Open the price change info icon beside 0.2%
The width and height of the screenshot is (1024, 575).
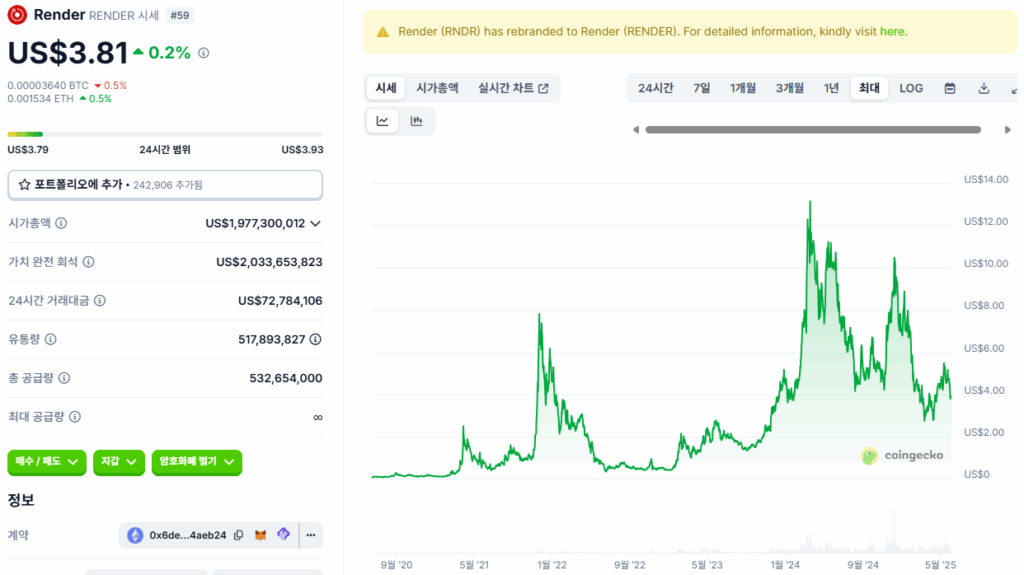pos(204,53)
